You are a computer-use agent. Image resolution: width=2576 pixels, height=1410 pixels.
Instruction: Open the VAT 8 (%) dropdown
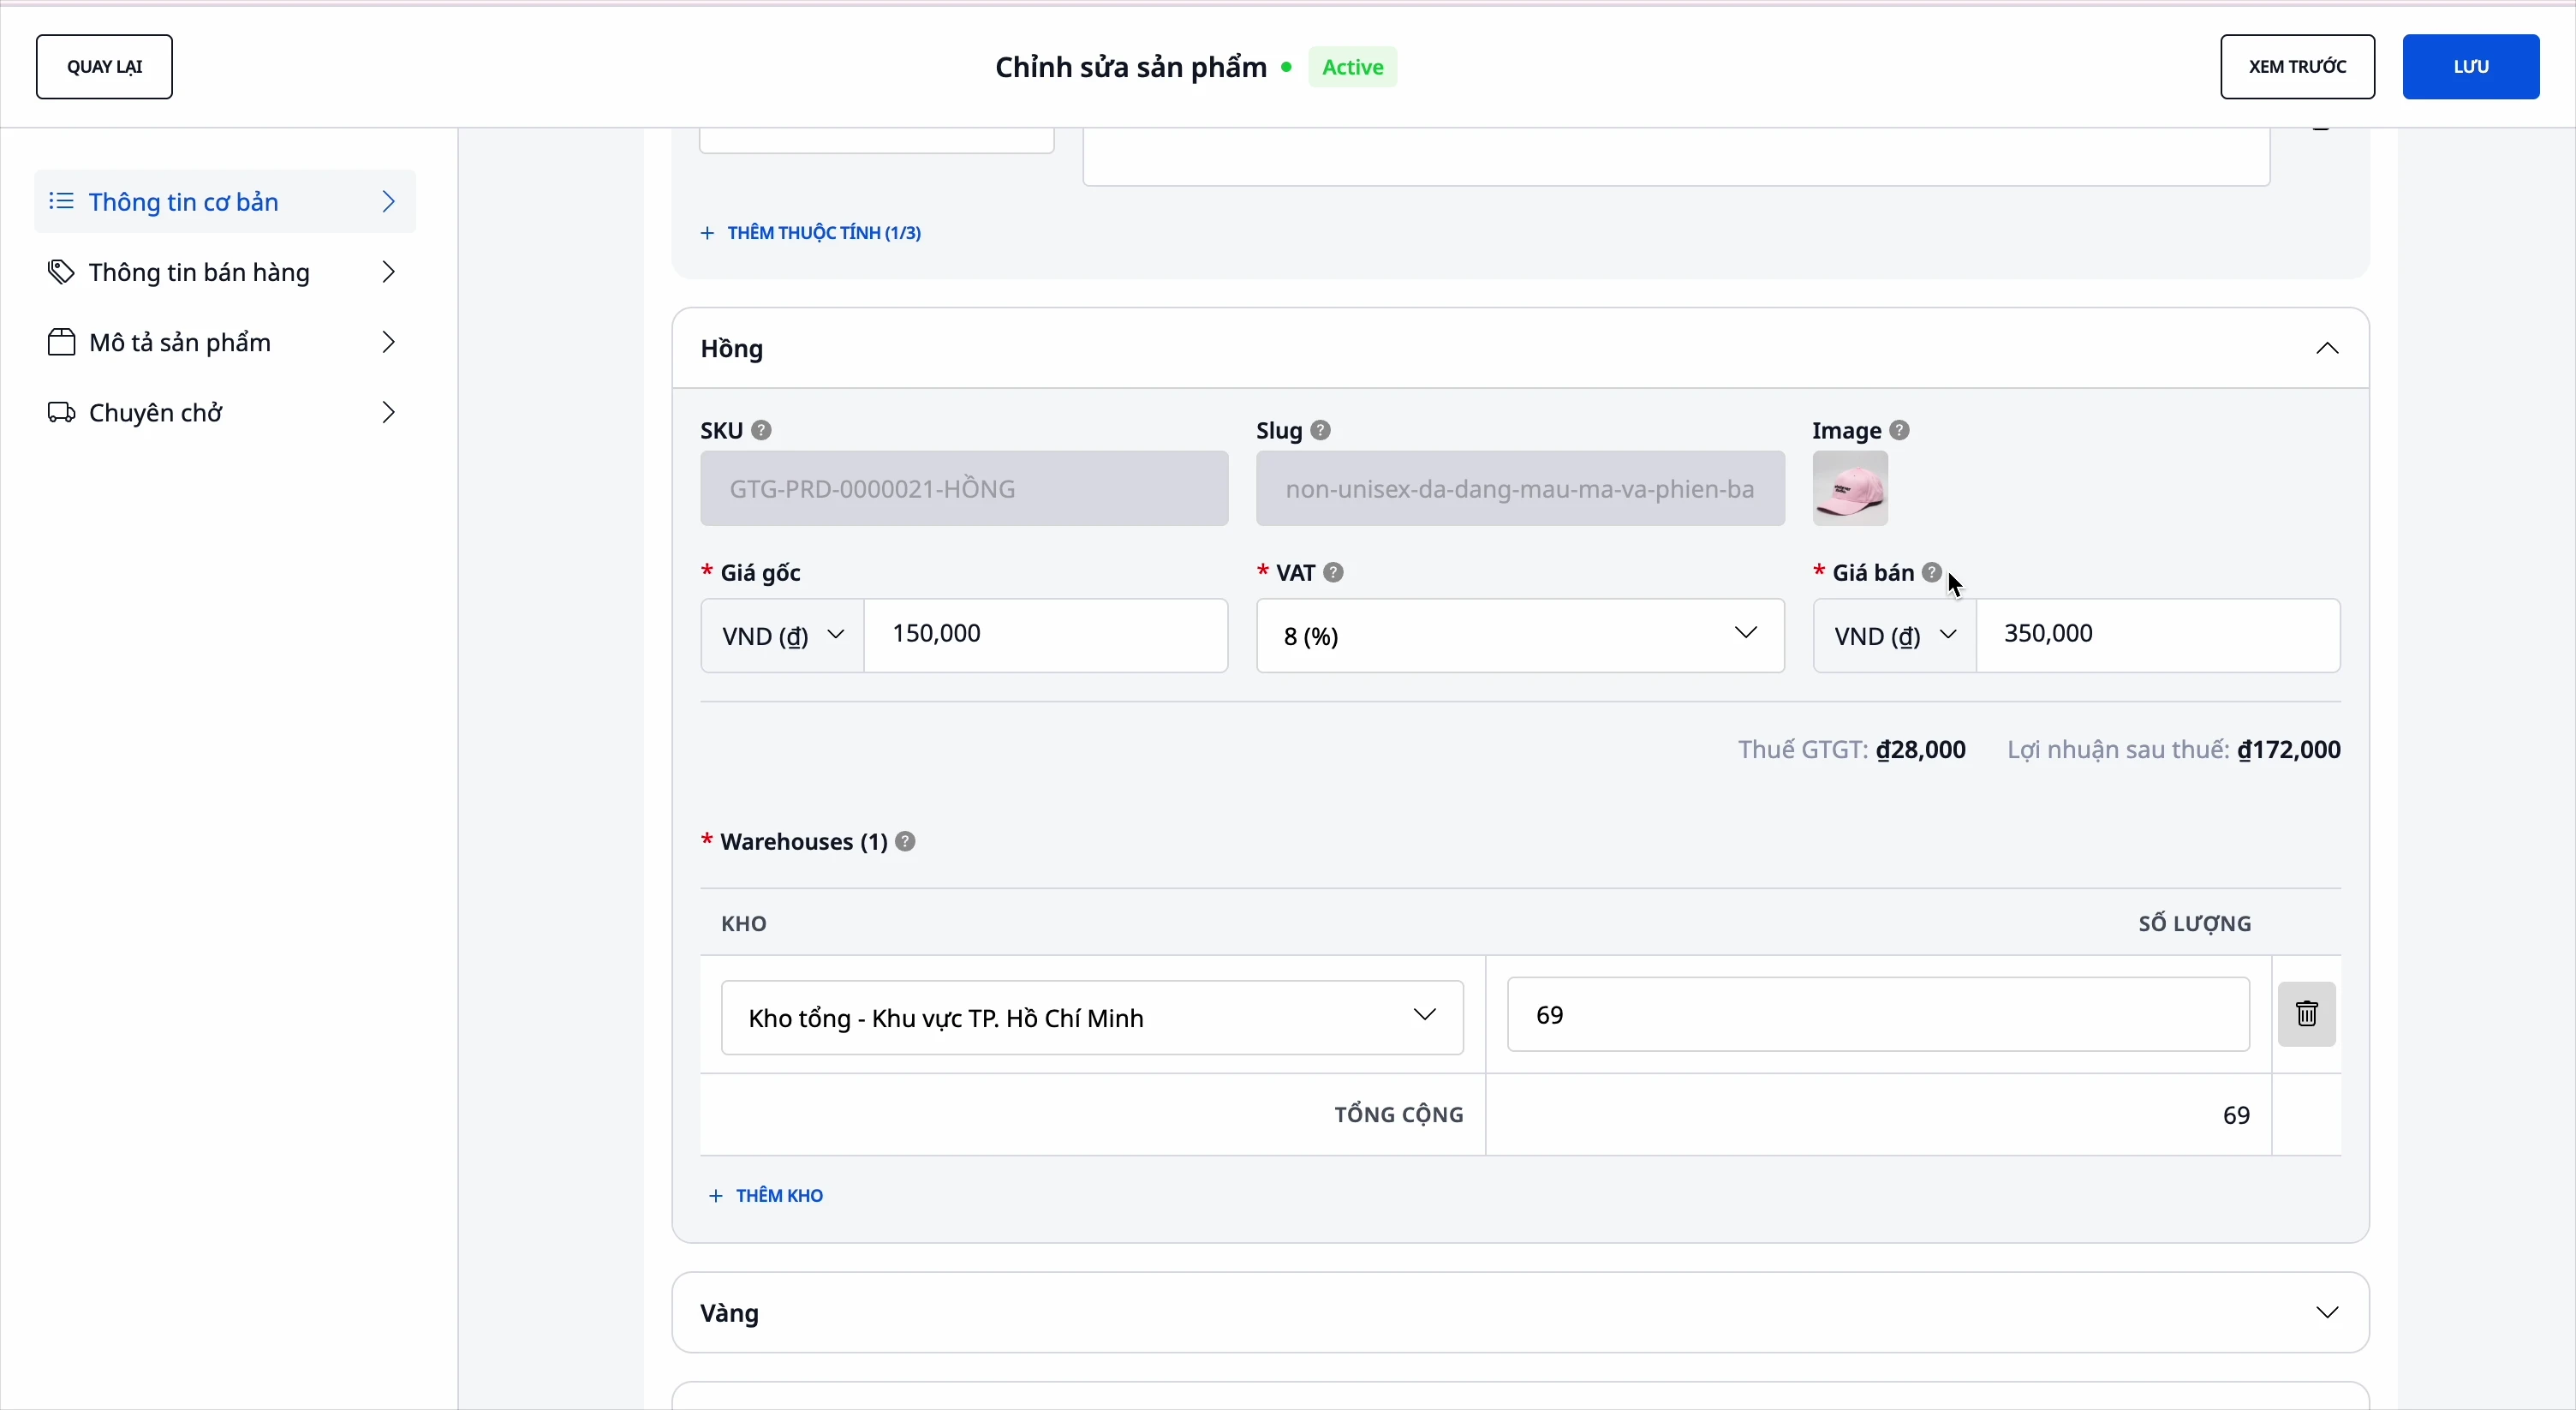[1519, 636]
